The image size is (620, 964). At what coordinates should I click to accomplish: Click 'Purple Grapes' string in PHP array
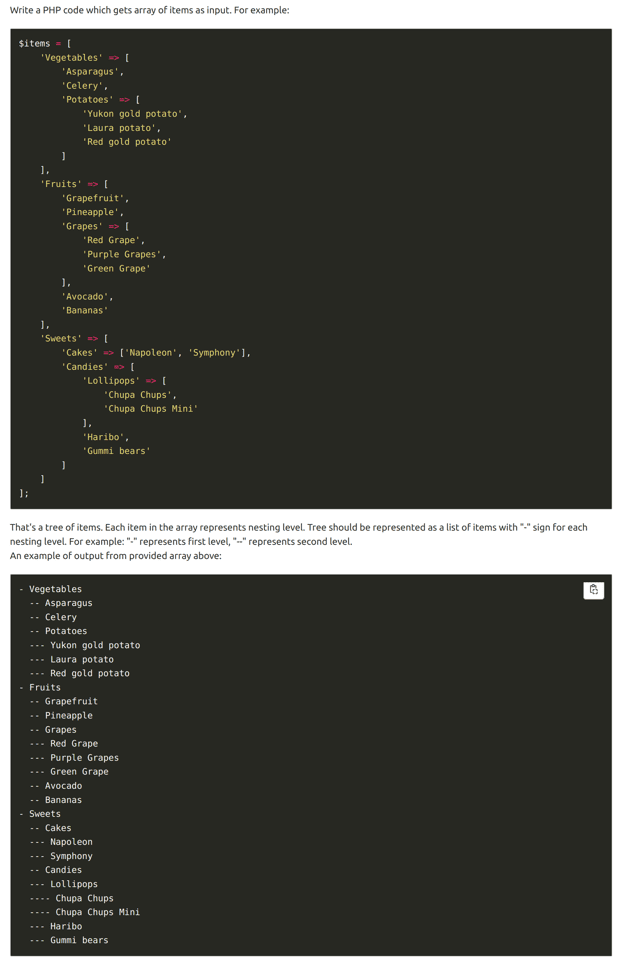click(x=124, y=254)
